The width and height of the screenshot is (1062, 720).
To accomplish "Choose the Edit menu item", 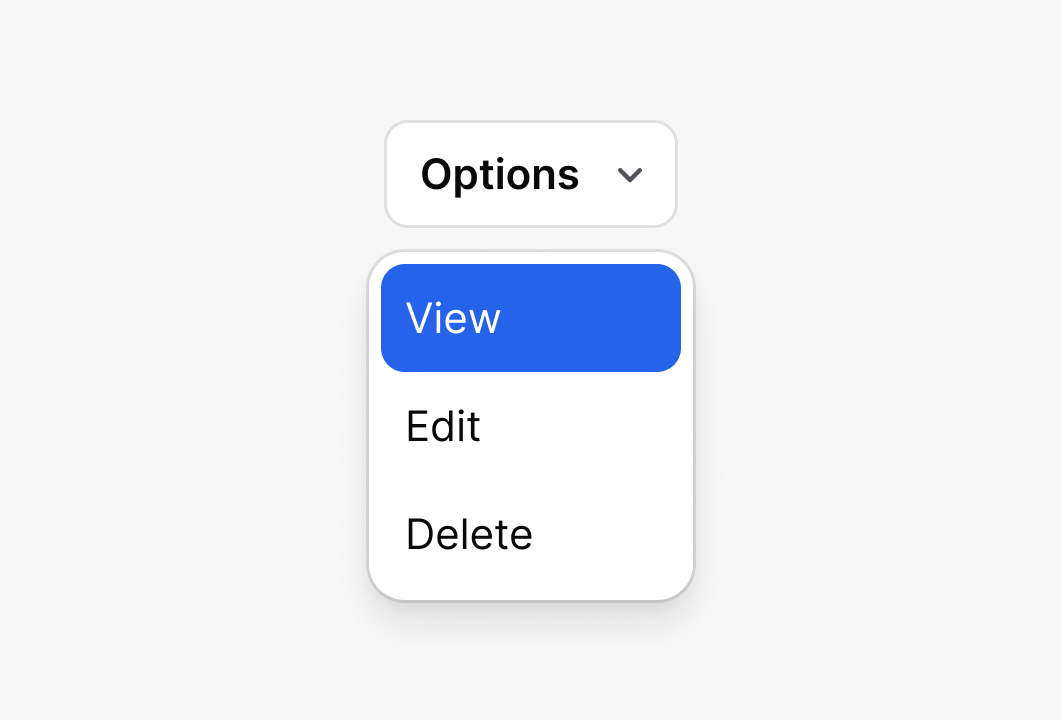I will (530, 427).
